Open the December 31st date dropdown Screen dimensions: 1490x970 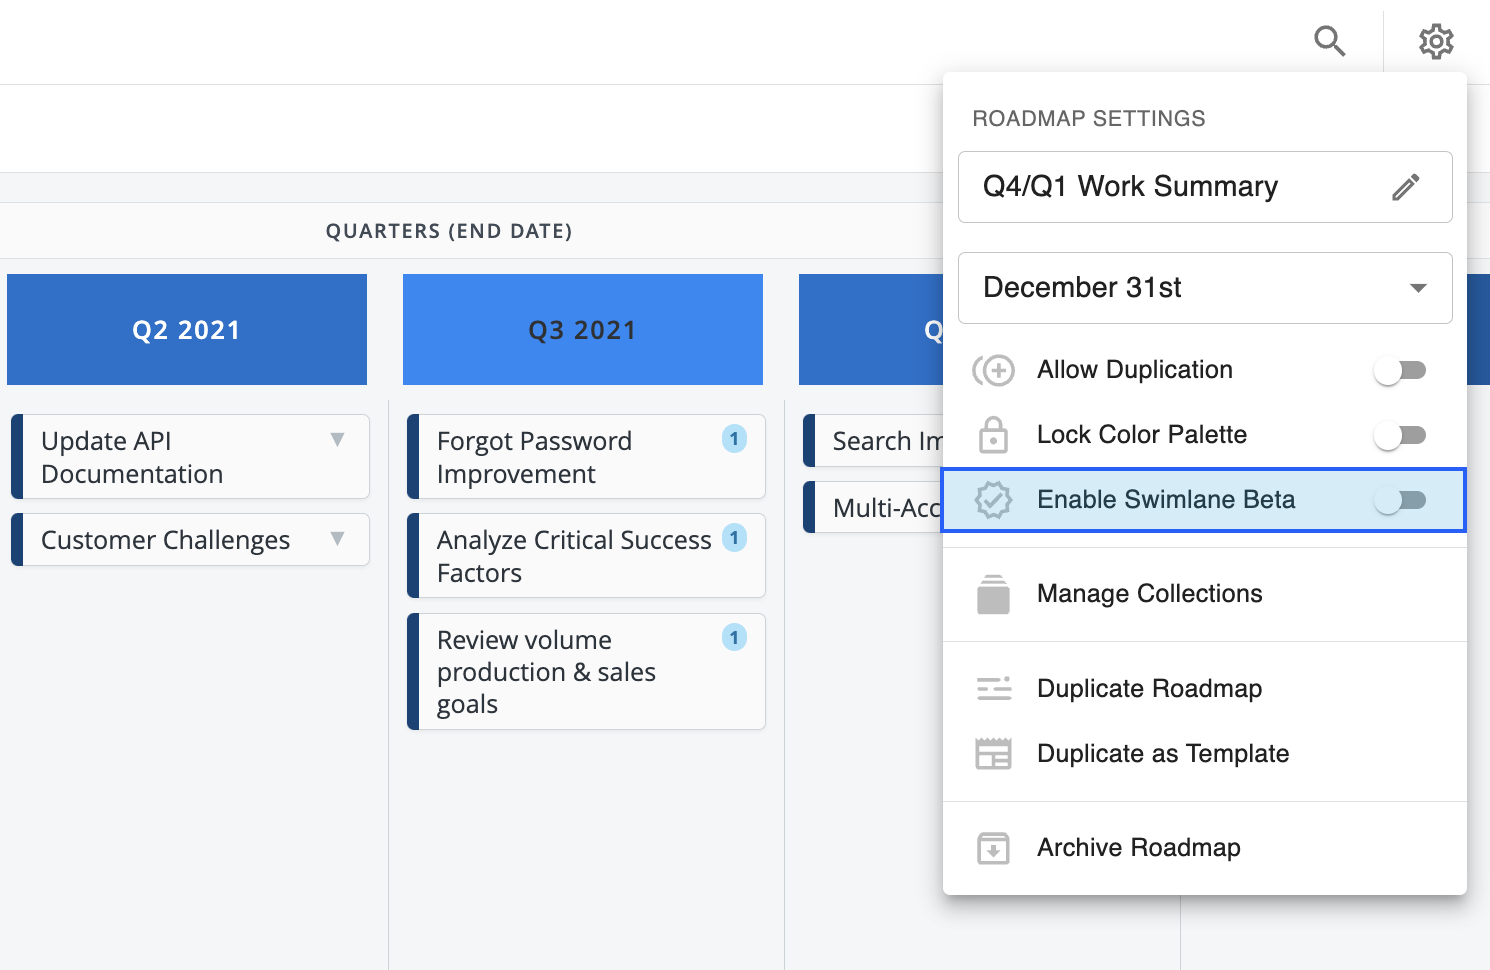[x=1204, y=288]
